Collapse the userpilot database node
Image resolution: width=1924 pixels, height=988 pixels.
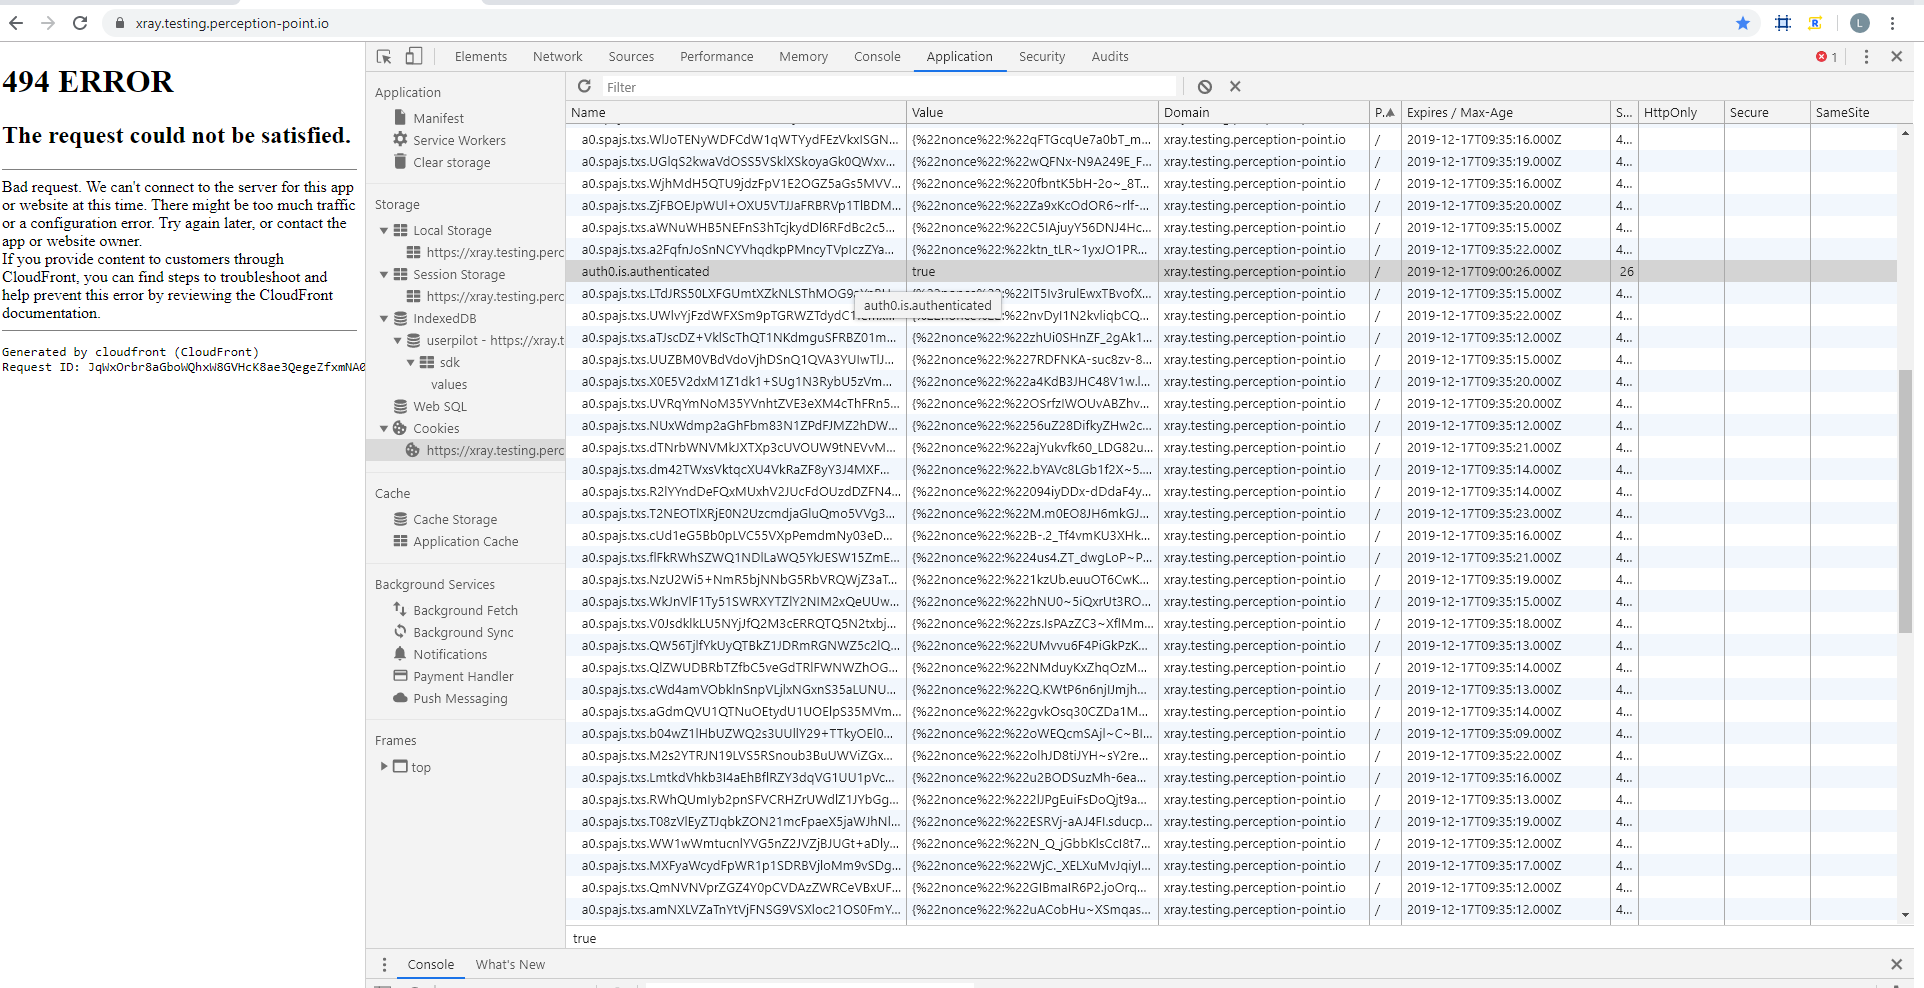[x=398, y=340]
